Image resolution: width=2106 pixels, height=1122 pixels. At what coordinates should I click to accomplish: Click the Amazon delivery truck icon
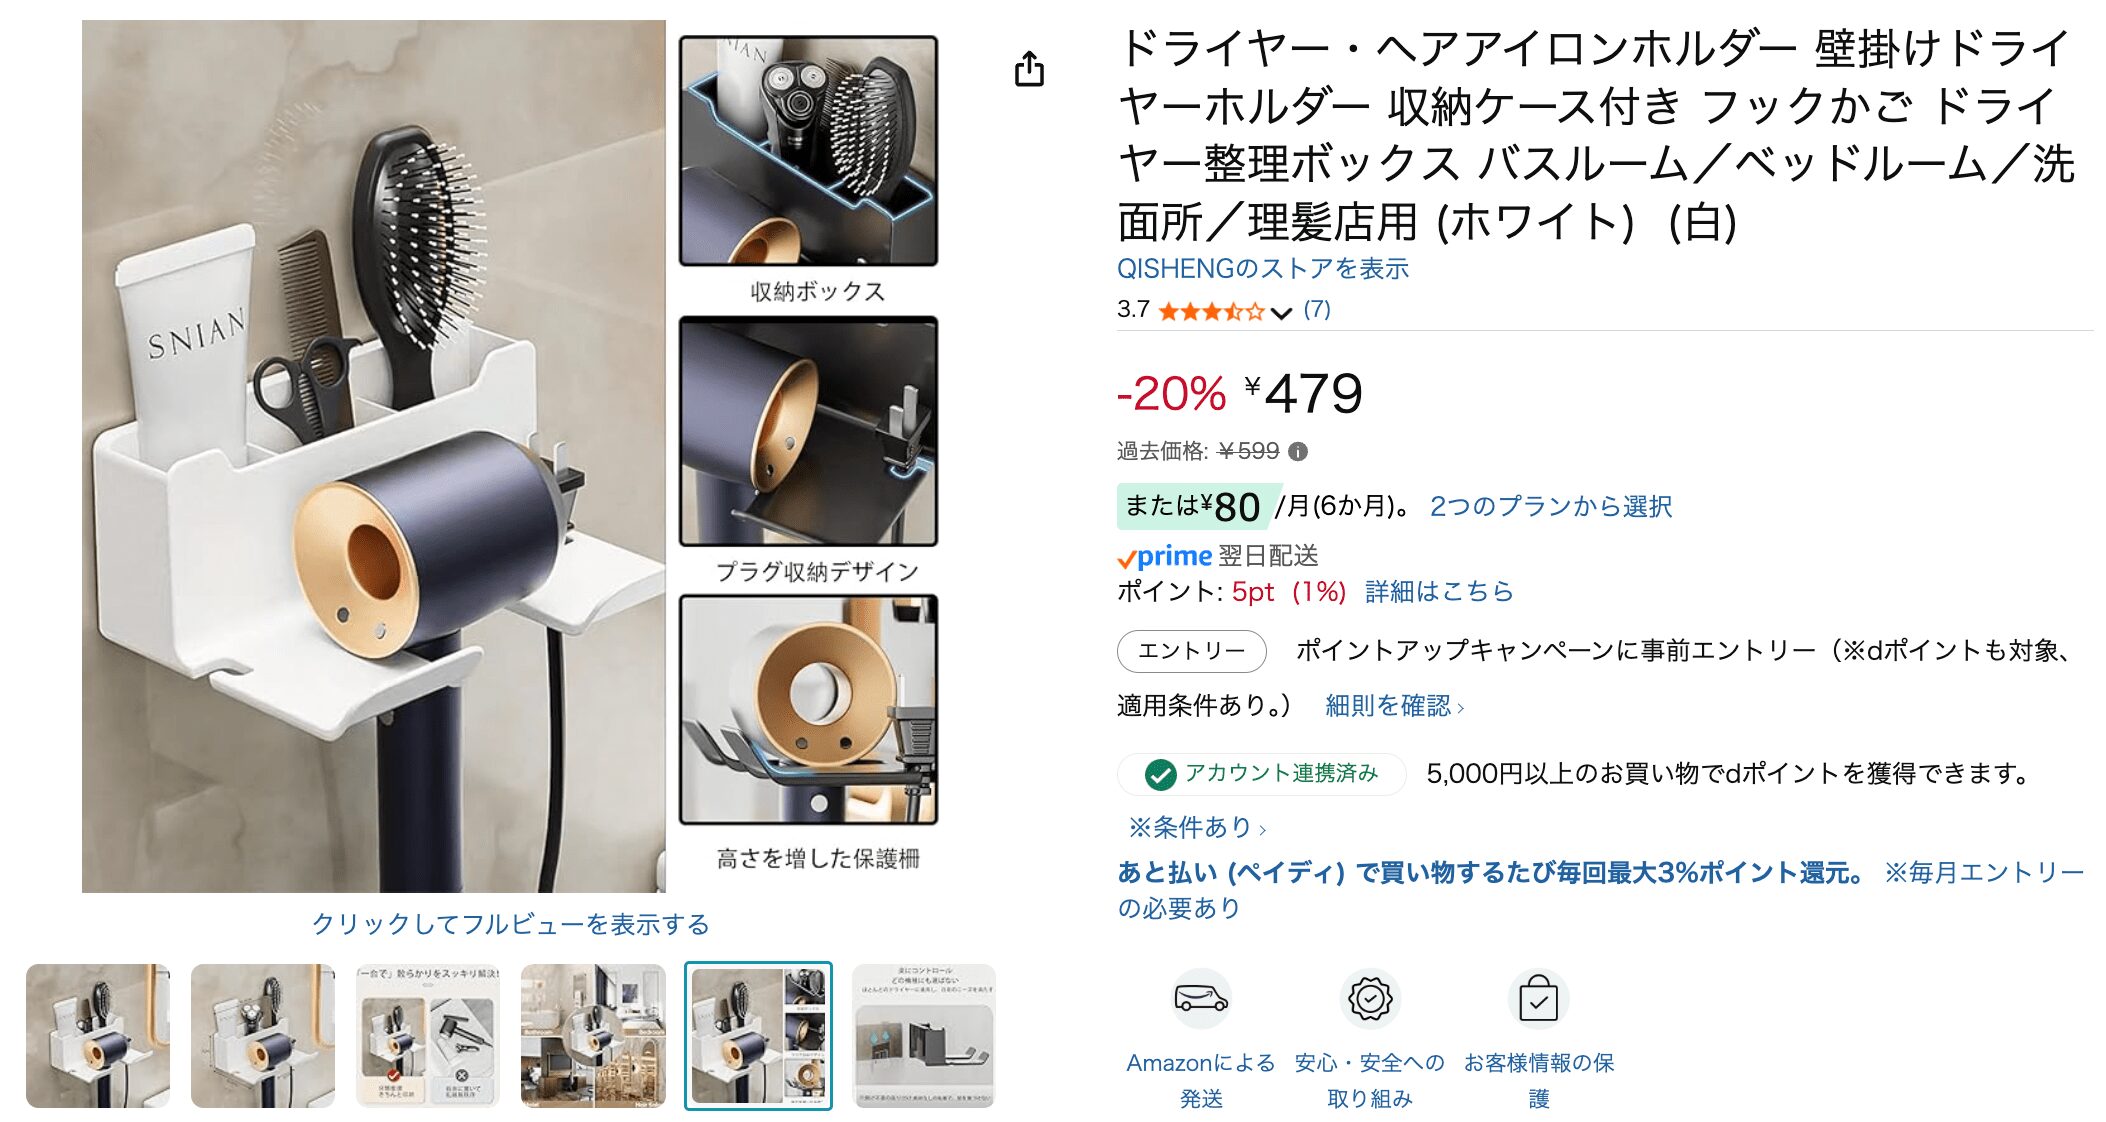(1201, 998)
